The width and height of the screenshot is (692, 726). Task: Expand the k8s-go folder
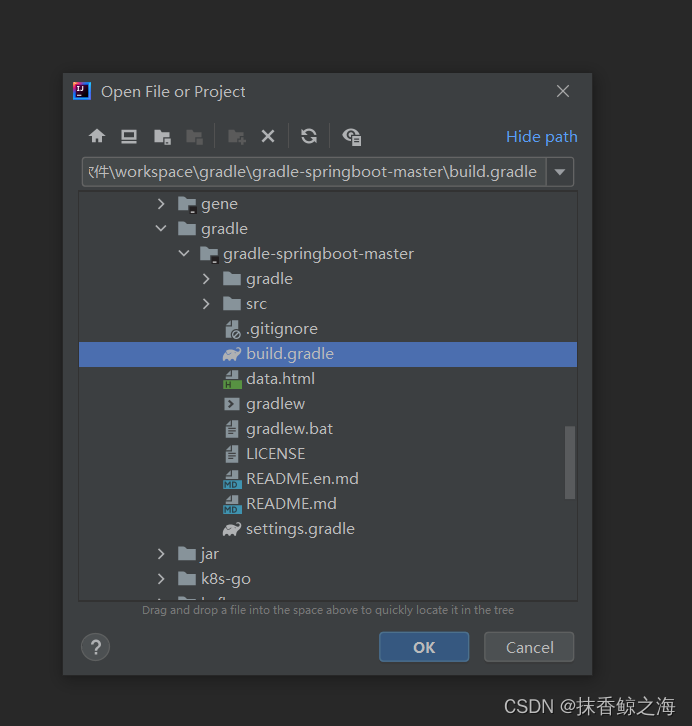tap(161, 579)
